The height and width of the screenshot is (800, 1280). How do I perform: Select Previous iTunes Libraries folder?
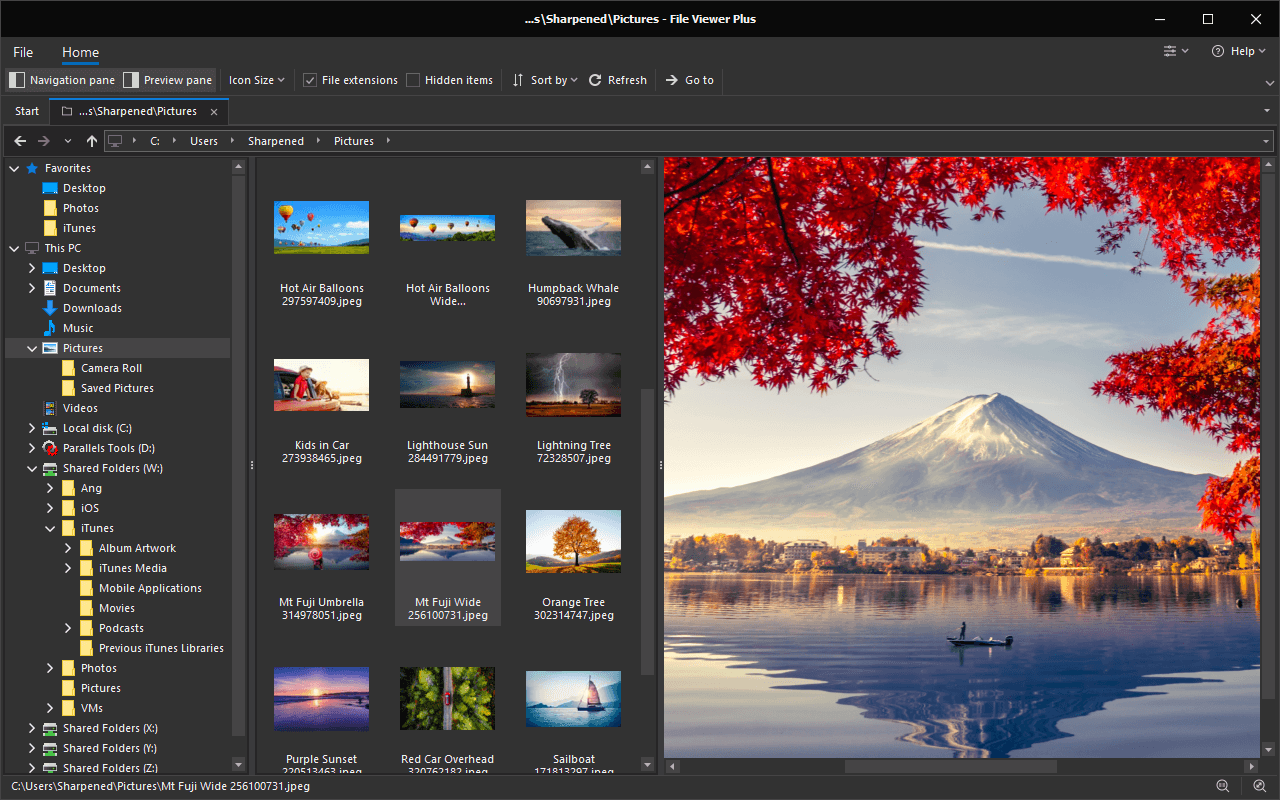[x=161, y=648]
